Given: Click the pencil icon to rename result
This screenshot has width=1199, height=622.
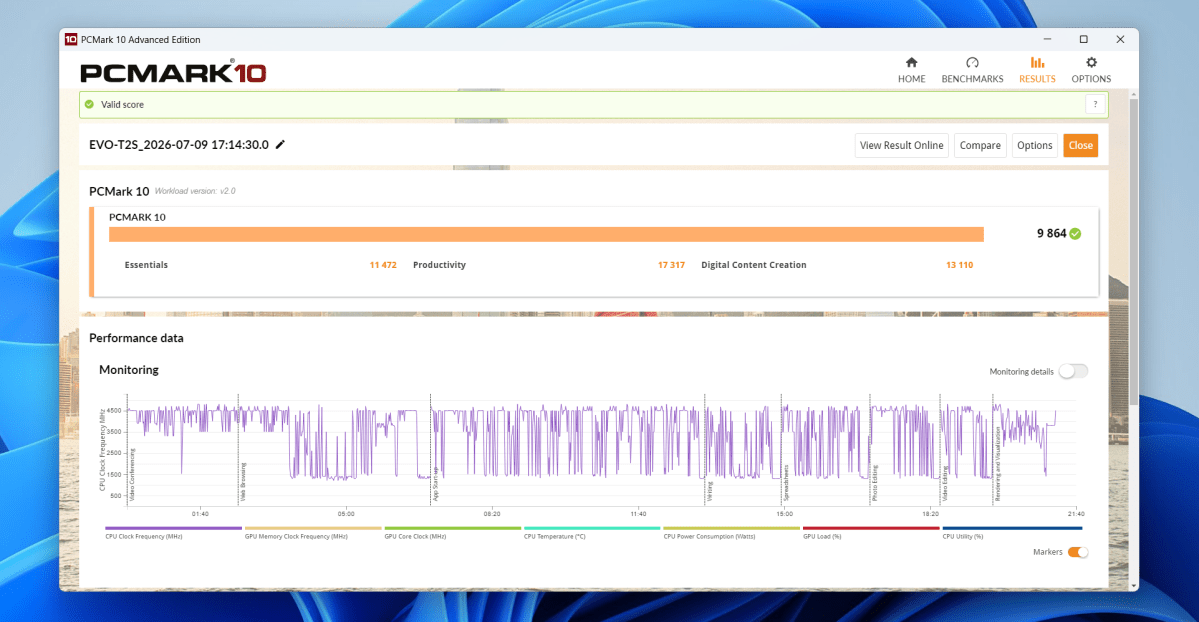Looking at the screenshot, I should pos(281,145).
